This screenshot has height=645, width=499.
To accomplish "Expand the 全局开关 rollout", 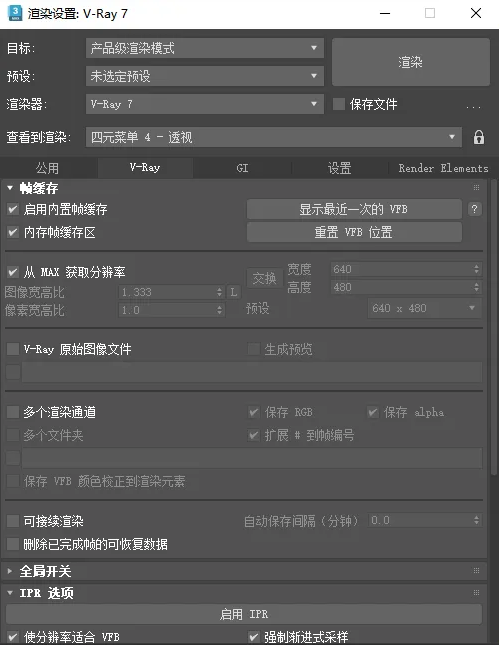I will (10, 571).
